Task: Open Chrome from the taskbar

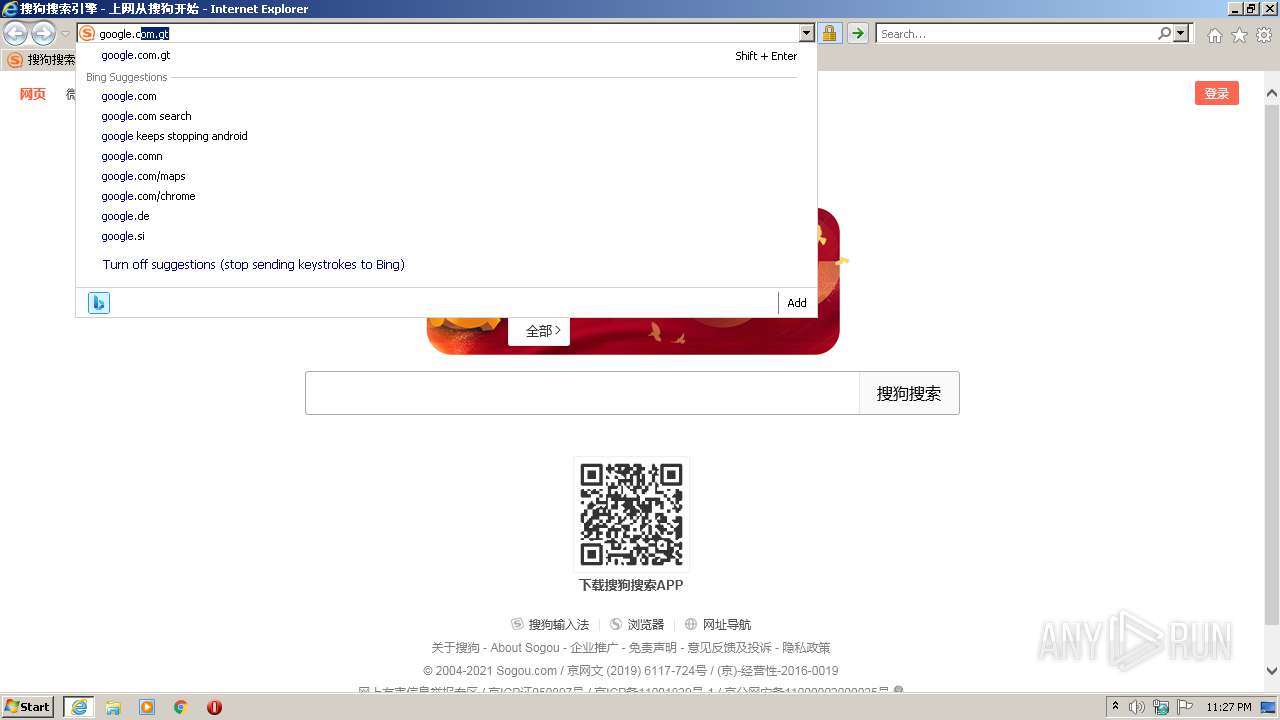Action: point(181,707)
